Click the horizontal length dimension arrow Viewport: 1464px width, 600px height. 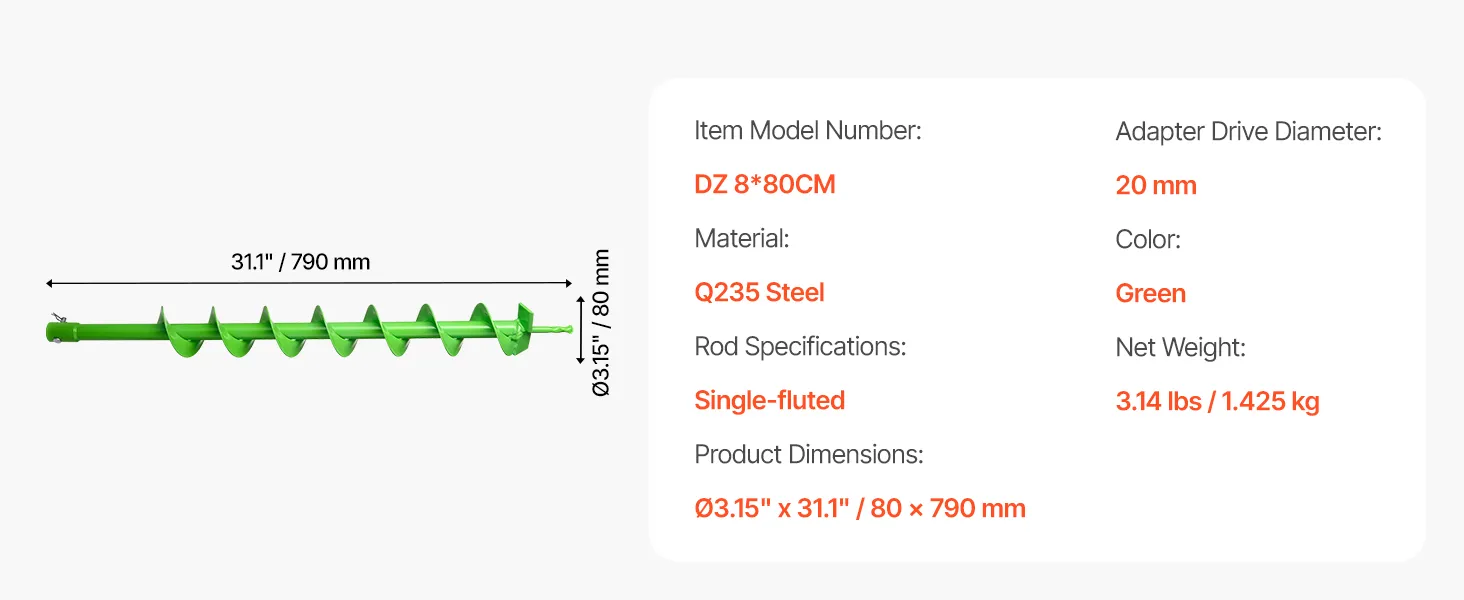[309, 285]
